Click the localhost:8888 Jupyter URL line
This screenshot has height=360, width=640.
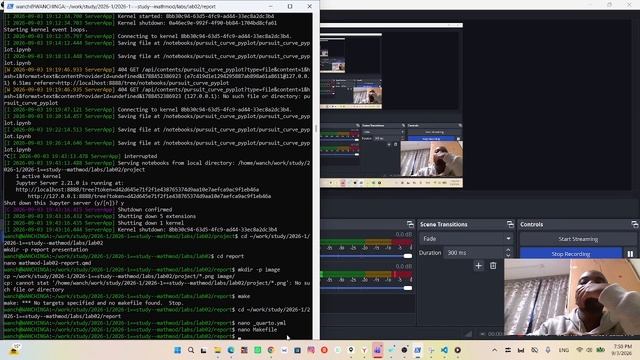click(x=137, y=189)
